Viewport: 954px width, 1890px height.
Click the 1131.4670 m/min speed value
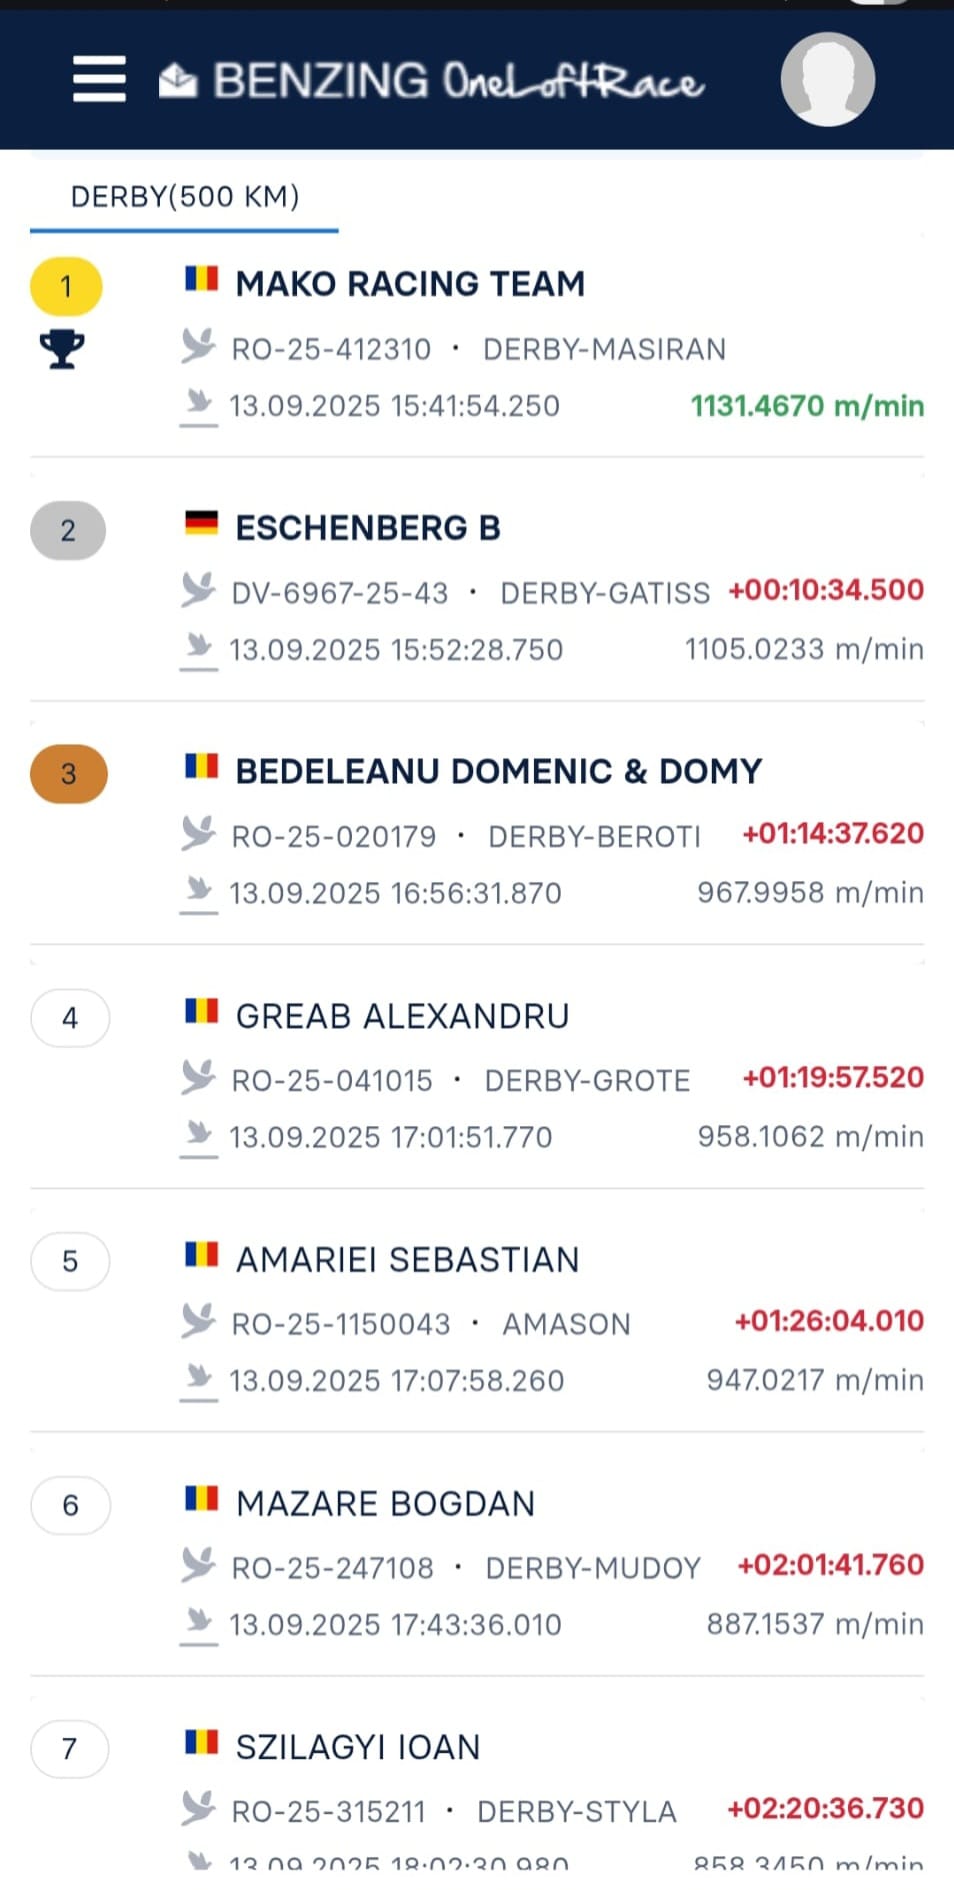point(806,406)
